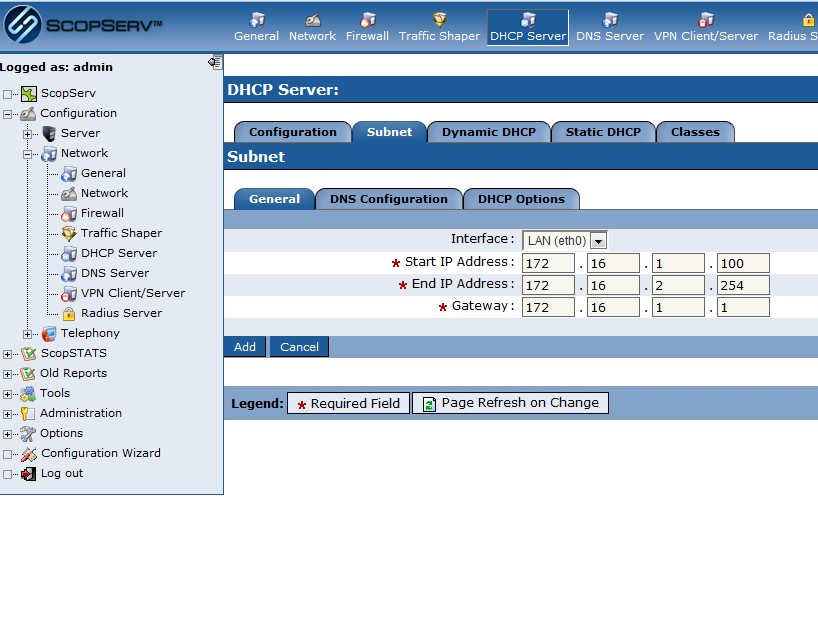Expand the Administration tree node
This screenshot has height=627, width=818.
7,414
